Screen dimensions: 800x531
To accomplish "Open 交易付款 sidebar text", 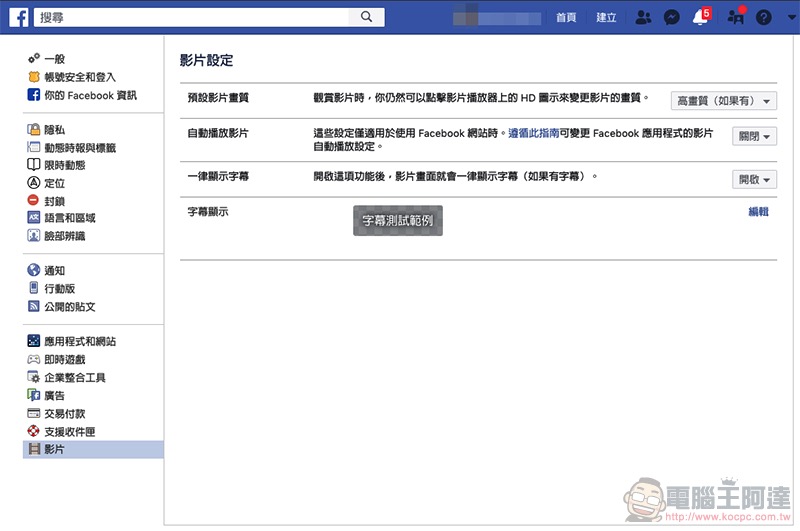I will (65, 414).
